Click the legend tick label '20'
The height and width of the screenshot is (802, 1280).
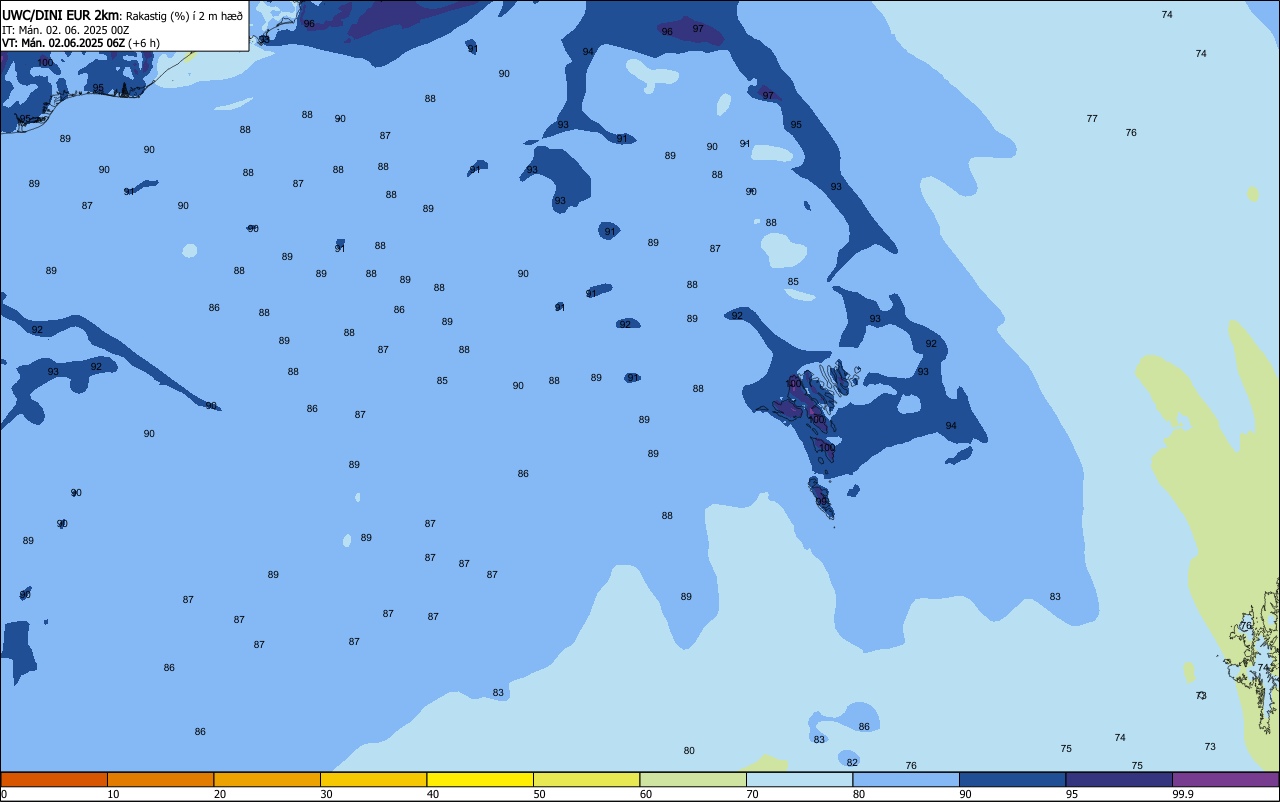(220, 794)
